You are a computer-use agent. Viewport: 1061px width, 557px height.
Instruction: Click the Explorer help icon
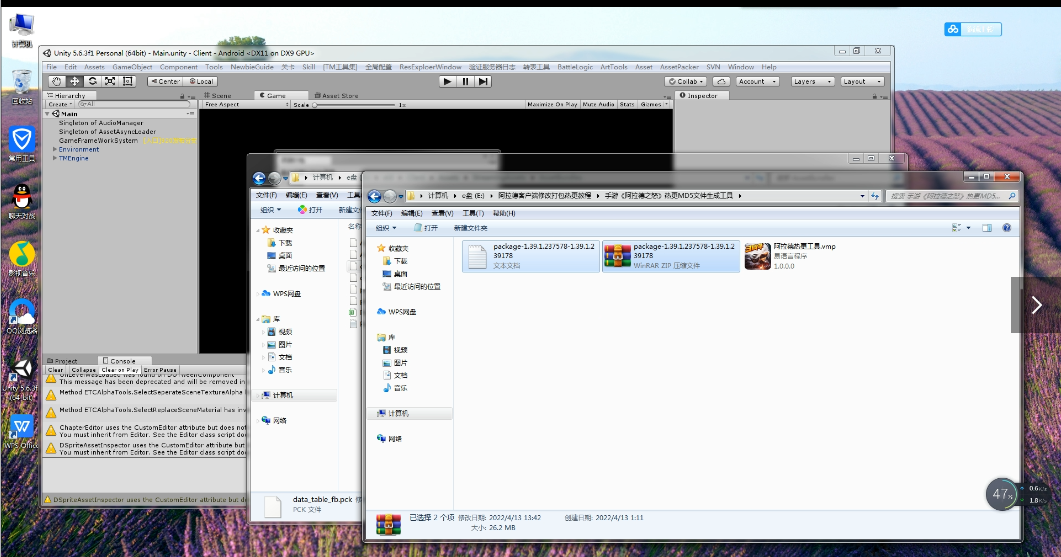(1007, 228)
